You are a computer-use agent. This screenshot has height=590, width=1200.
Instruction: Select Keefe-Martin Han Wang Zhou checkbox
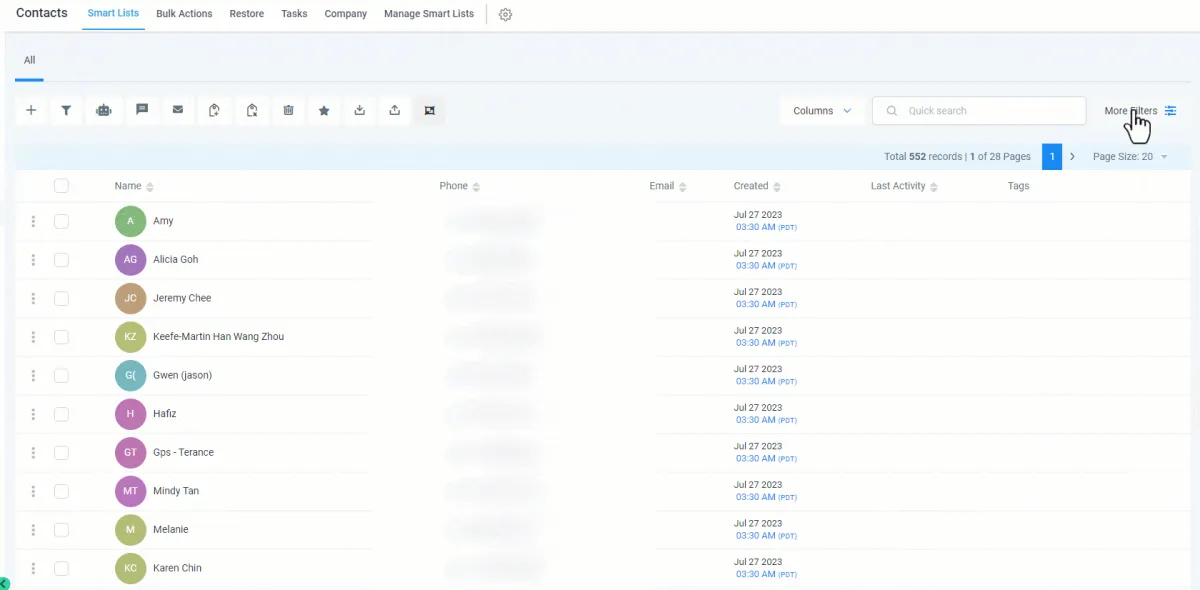pyautogui.click(x=61, y=337)
